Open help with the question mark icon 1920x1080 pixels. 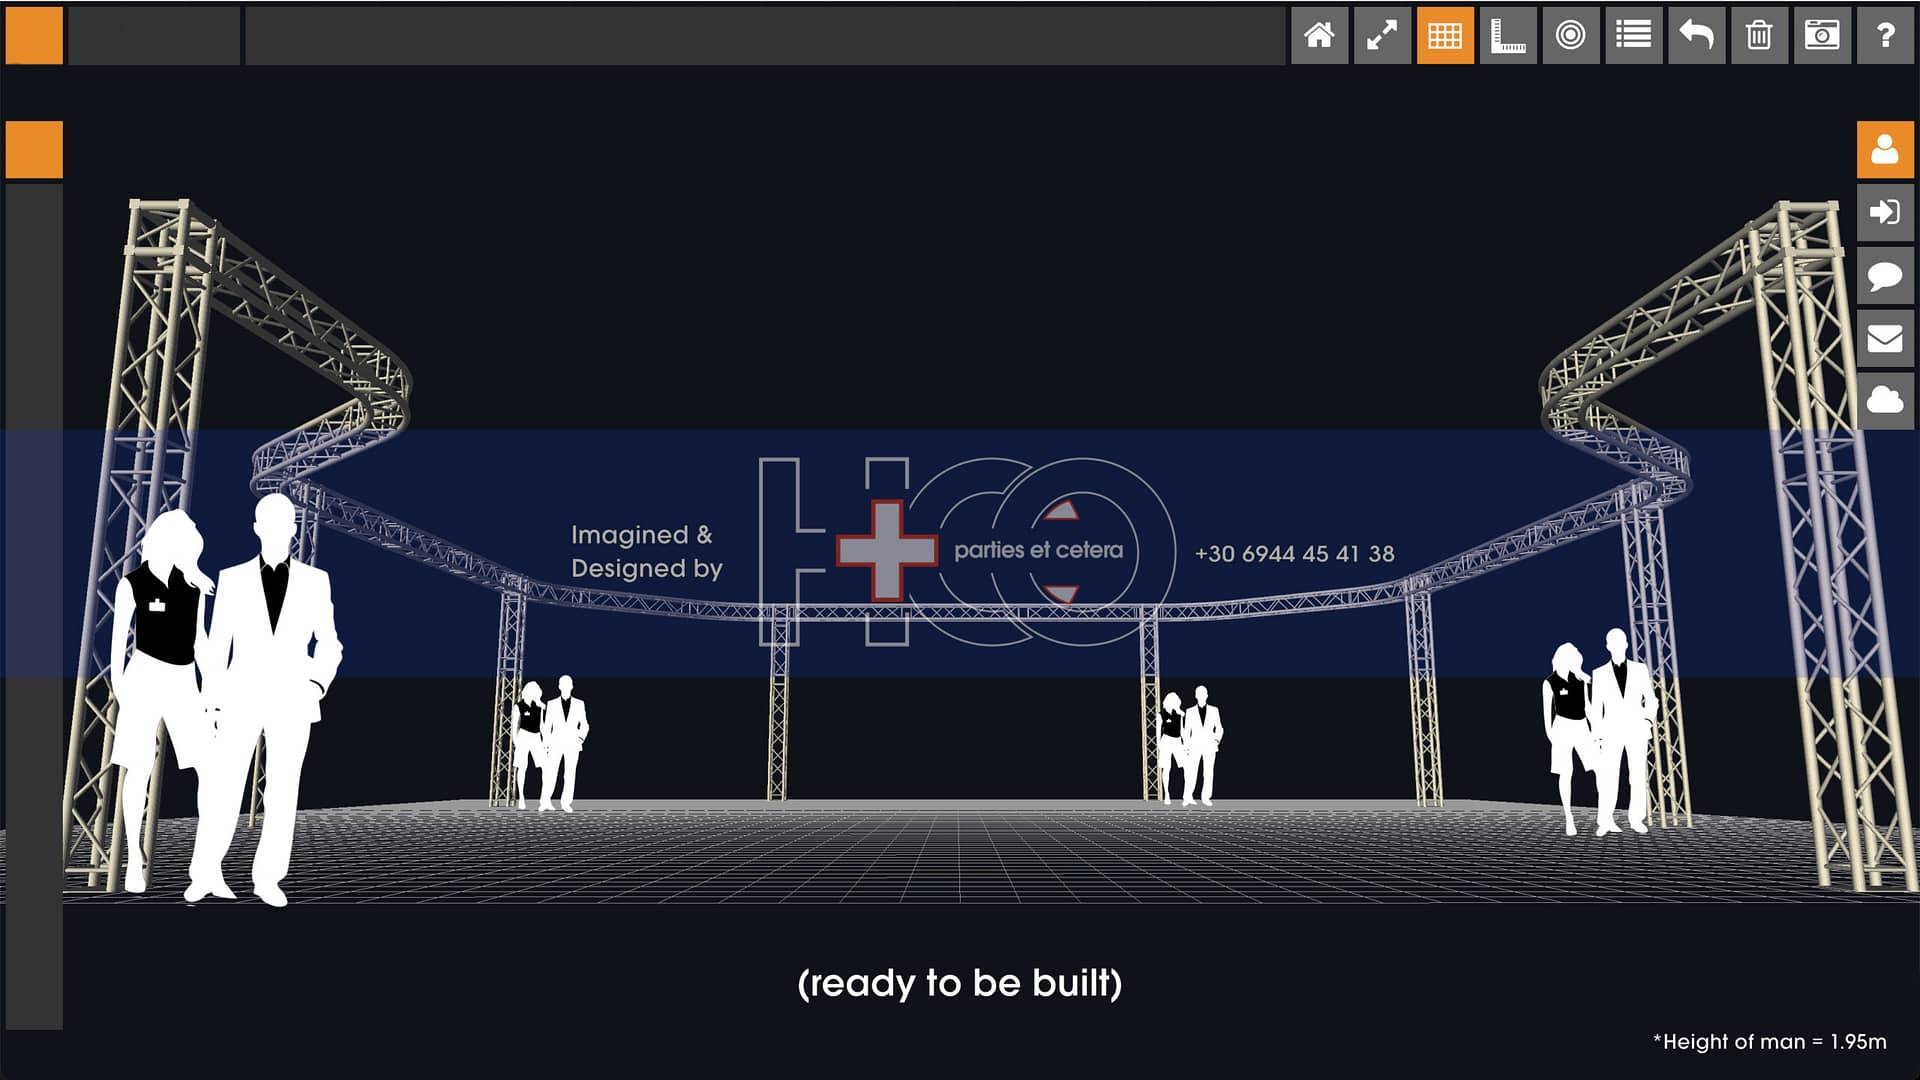click(x=1885, y=36)
